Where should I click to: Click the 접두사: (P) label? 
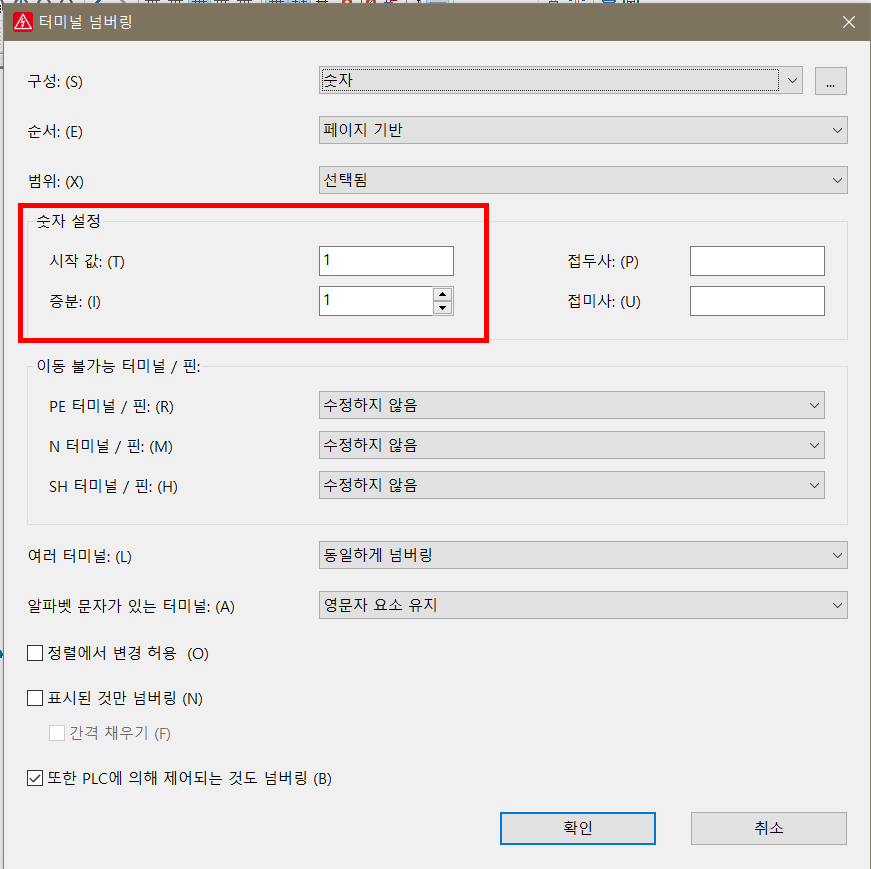603,261
